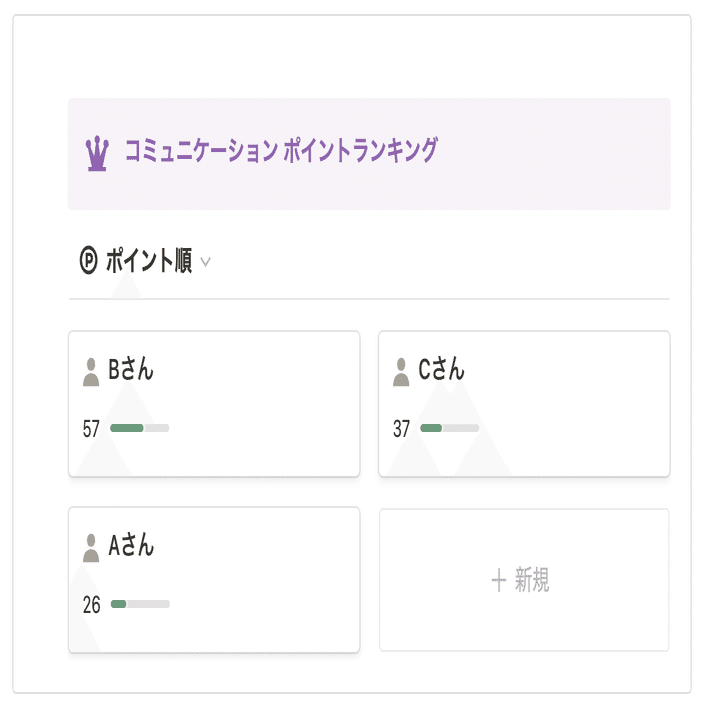Select the ポイント順 view tab
Viewport: 704px width, 704px height.
click(x=148, y=263)
